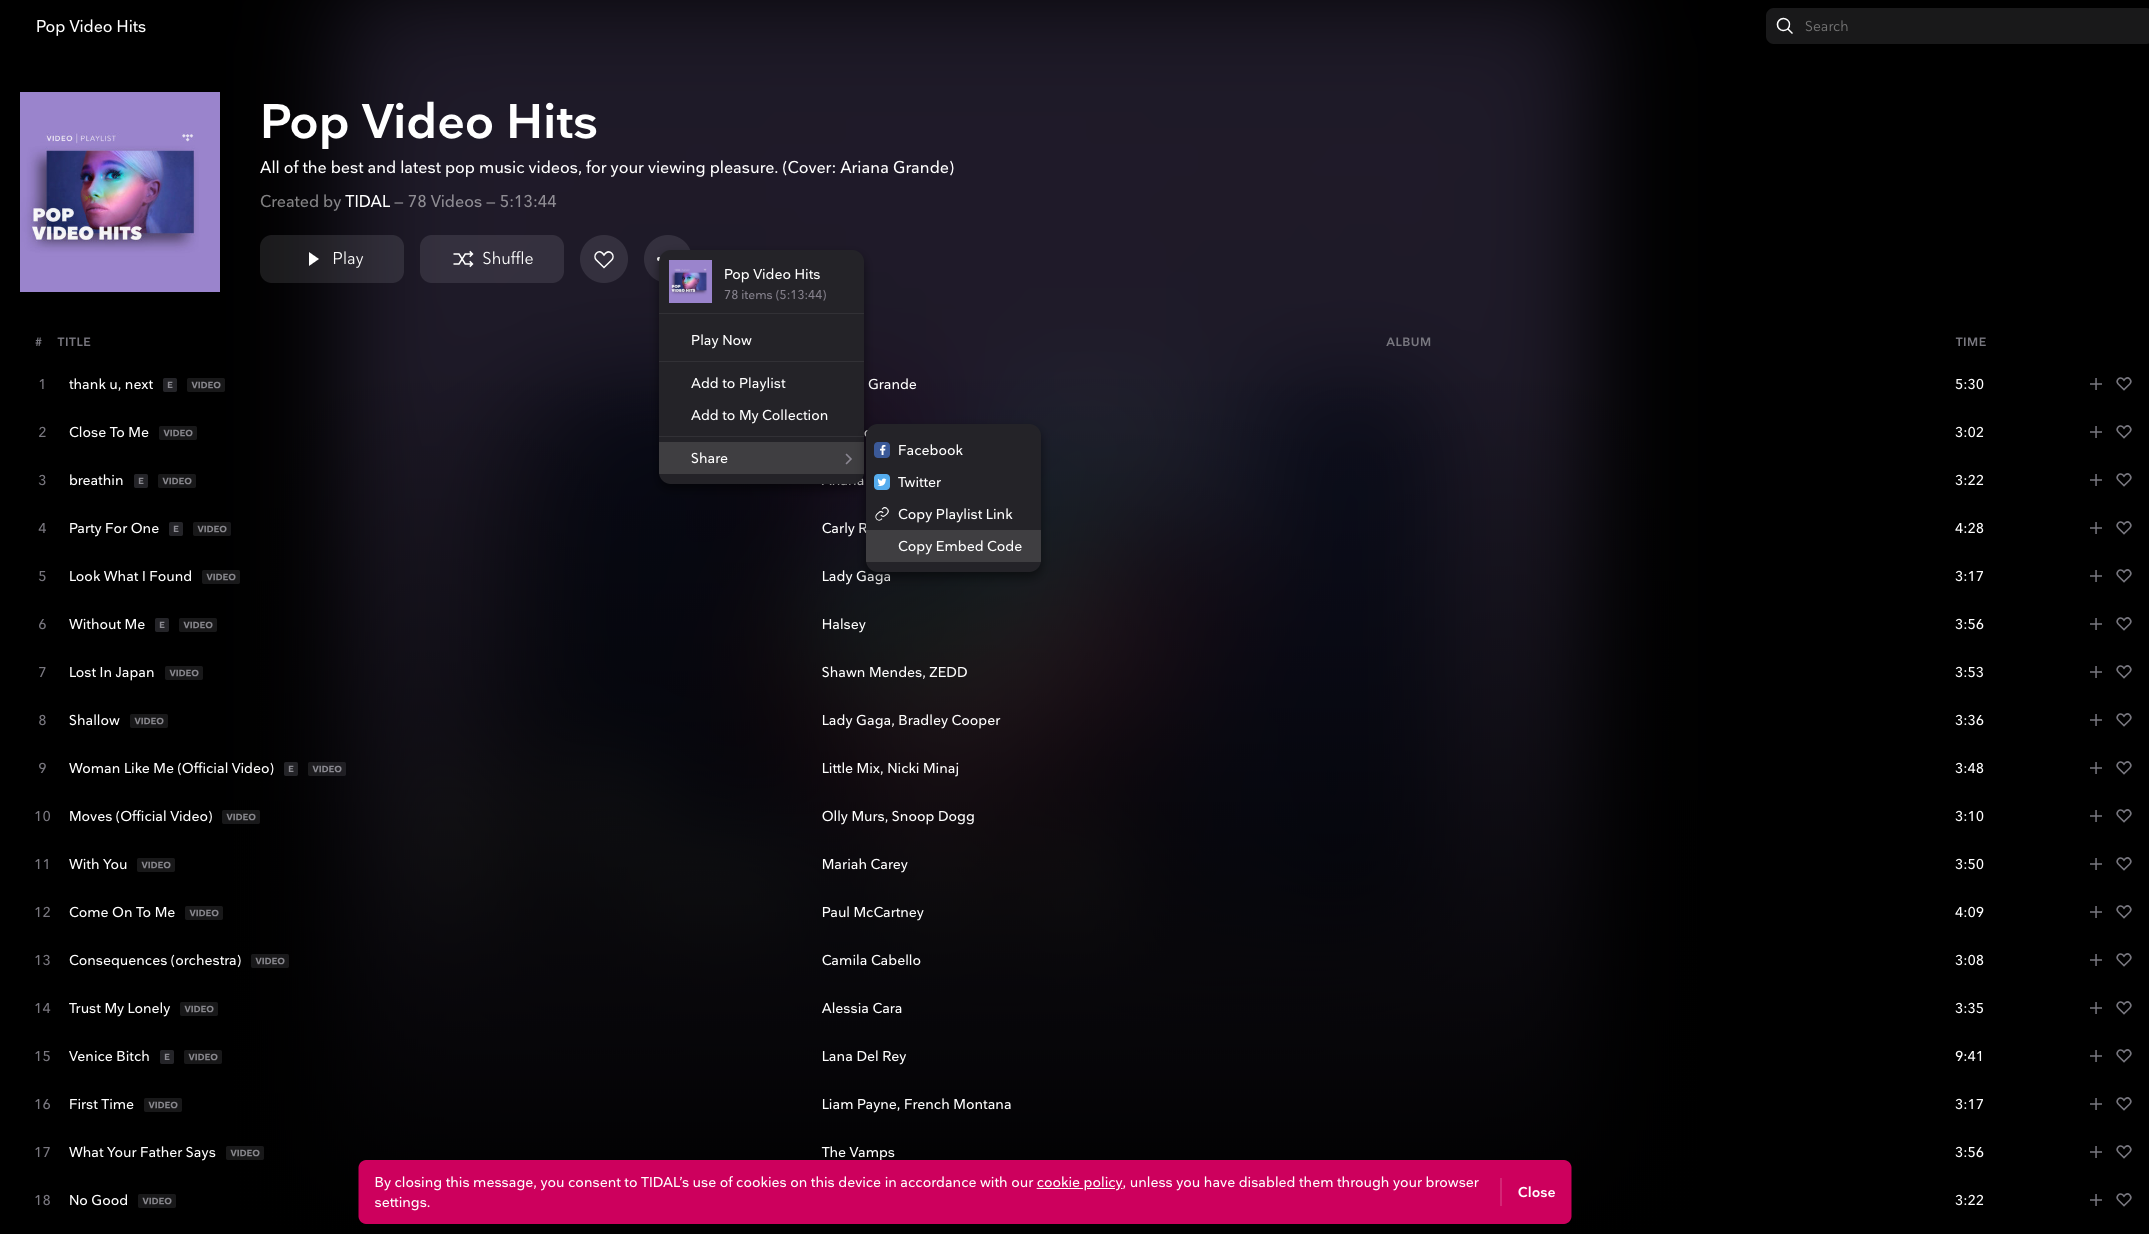Image resolution: width=2149 pixels, height=1234 pixels.
Task: Open the Lana Del Rey artist link
Action: click(863, 1056)
